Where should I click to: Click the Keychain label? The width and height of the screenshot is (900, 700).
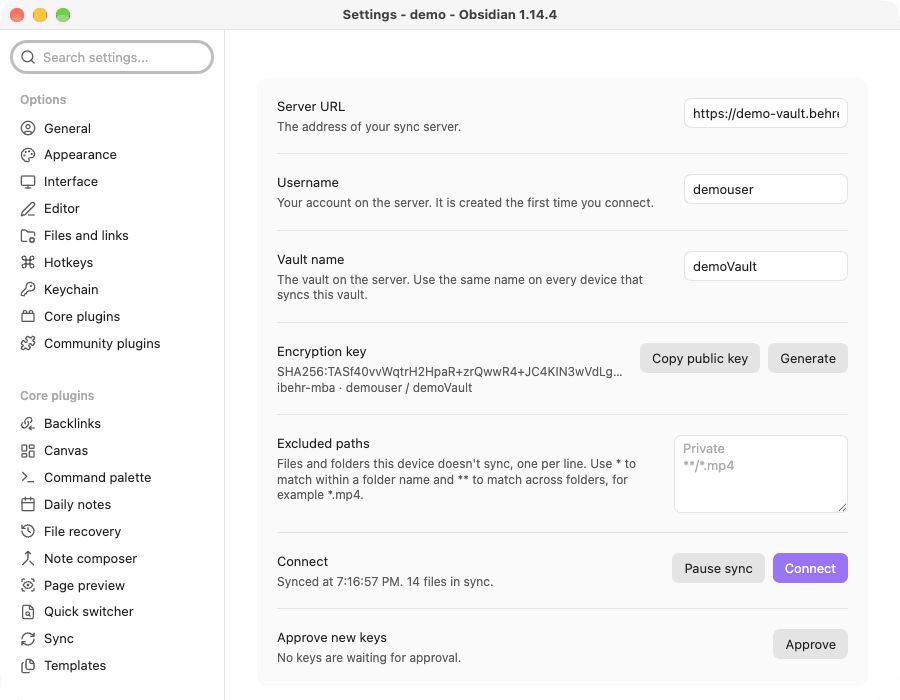click(71, 290)
